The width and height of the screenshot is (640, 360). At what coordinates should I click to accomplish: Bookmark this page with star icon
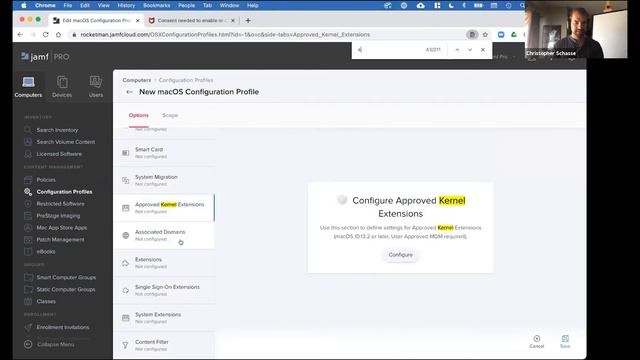[x=485, y=35]
